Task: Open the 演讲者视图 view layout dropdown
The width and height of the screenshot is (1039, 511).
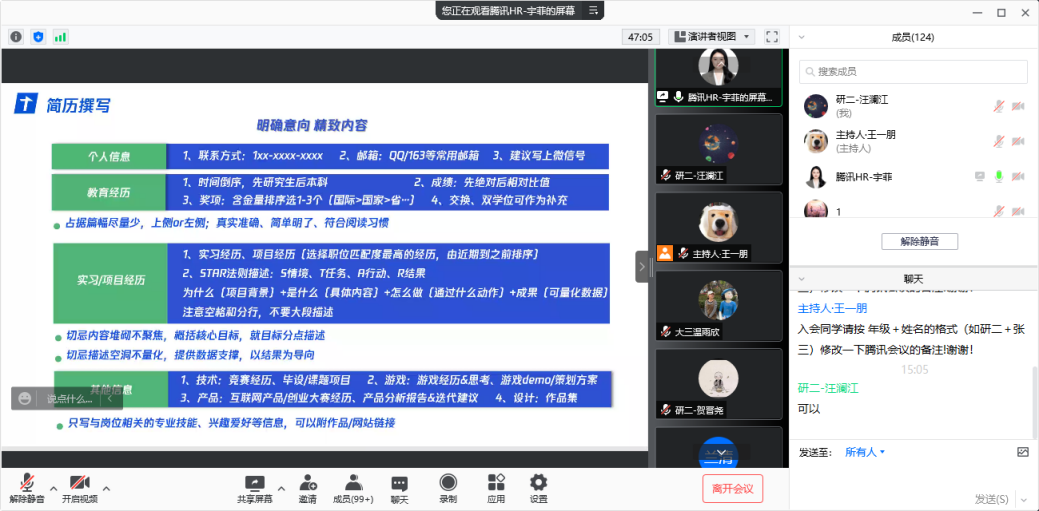Action: 711,37
